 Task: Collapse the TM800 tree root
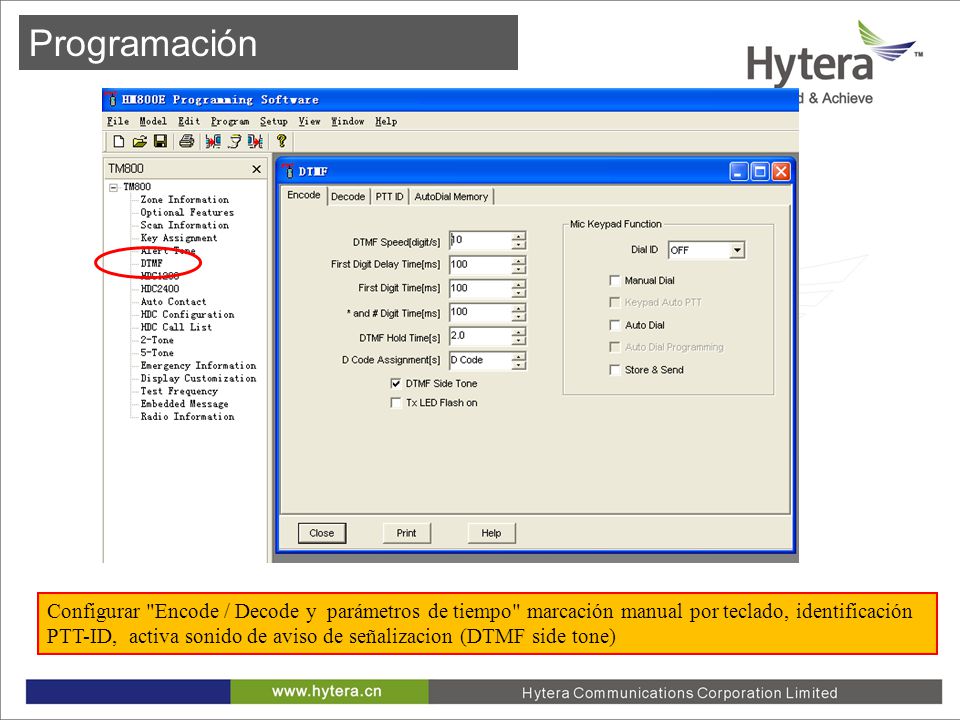coord(113,187)
